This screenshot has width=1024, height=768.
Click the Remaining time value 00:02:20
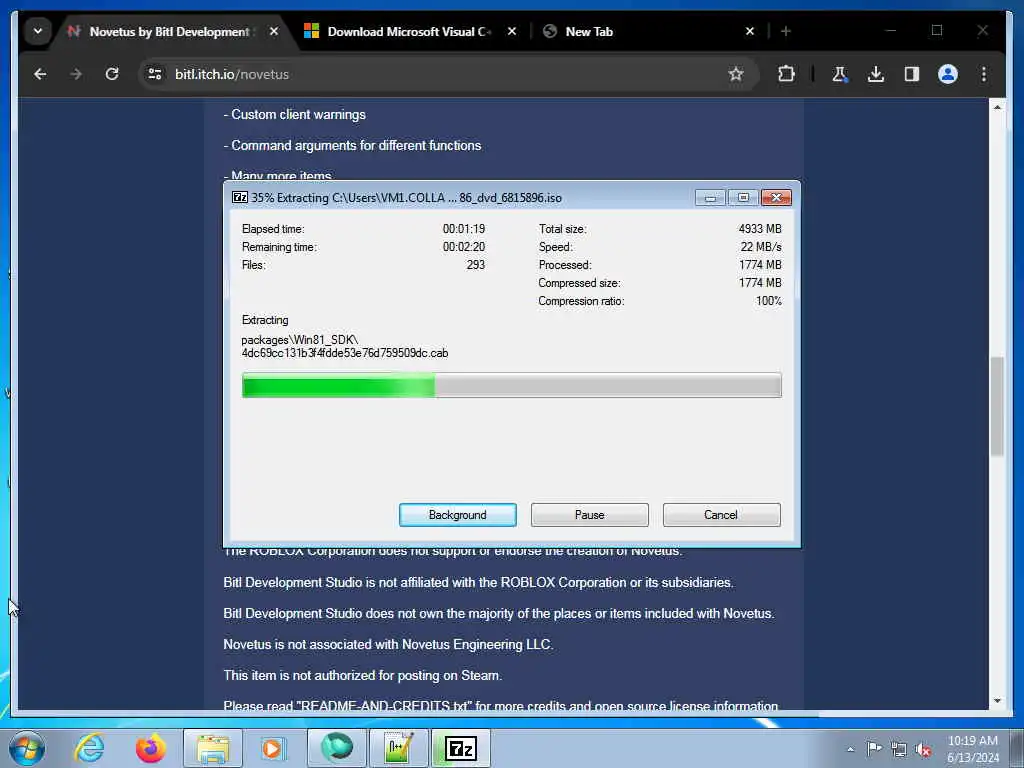[464, 247]
